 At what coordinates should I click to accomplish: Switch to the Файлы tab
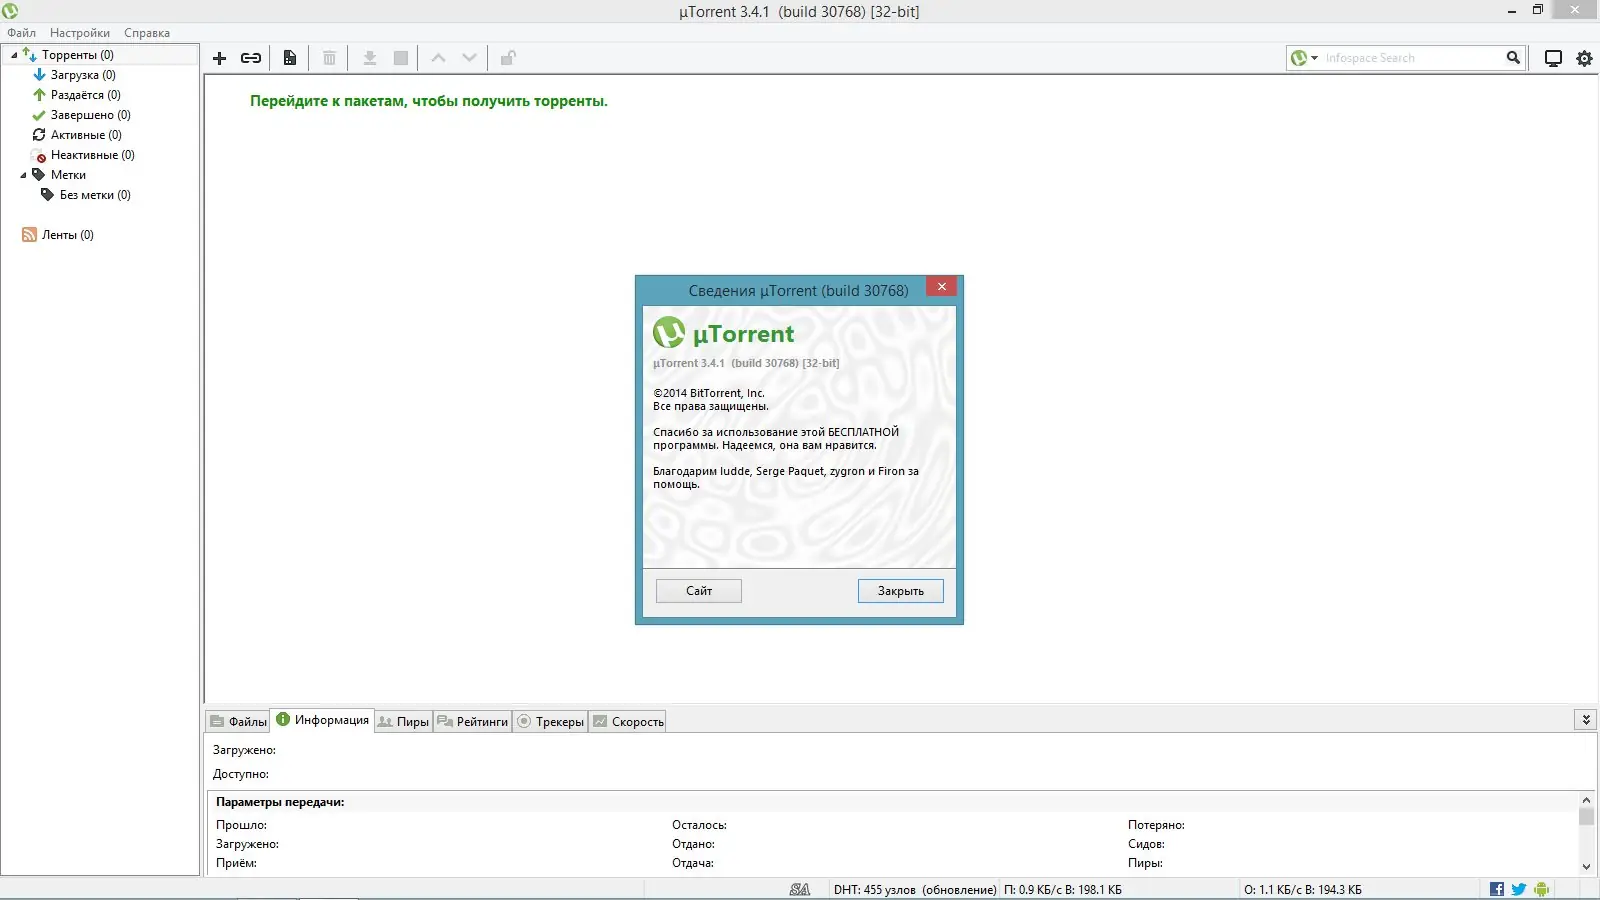click(x=238, y=721)
